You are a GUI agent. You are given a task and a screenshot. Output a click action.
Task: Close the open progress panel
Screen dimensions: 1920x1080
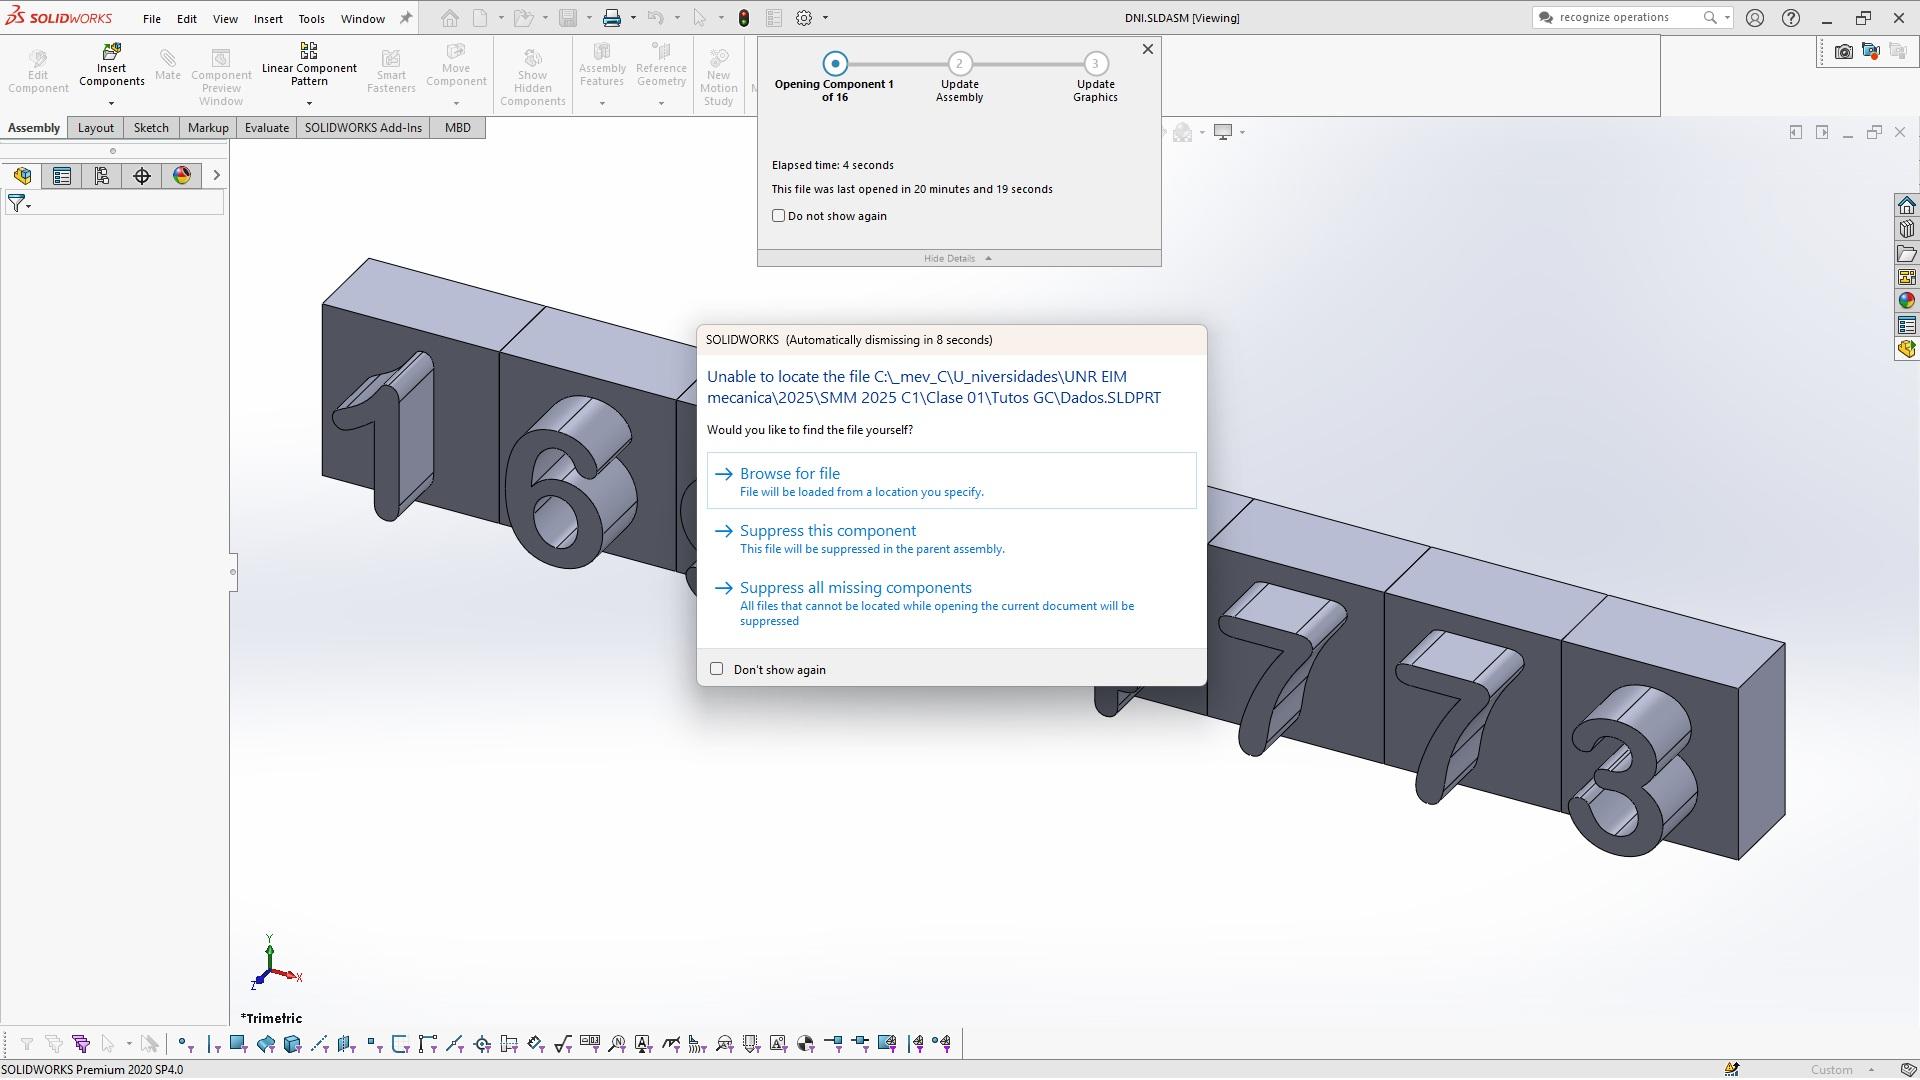pyautogui.click(x=1148, y=49)
